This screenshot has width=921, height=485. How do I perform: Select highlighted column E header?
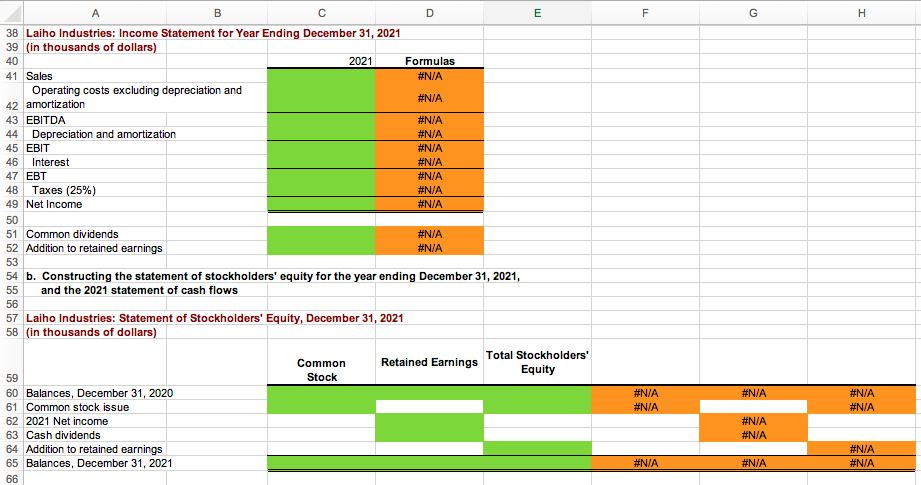pyautogui.click(x=537, y=13)
